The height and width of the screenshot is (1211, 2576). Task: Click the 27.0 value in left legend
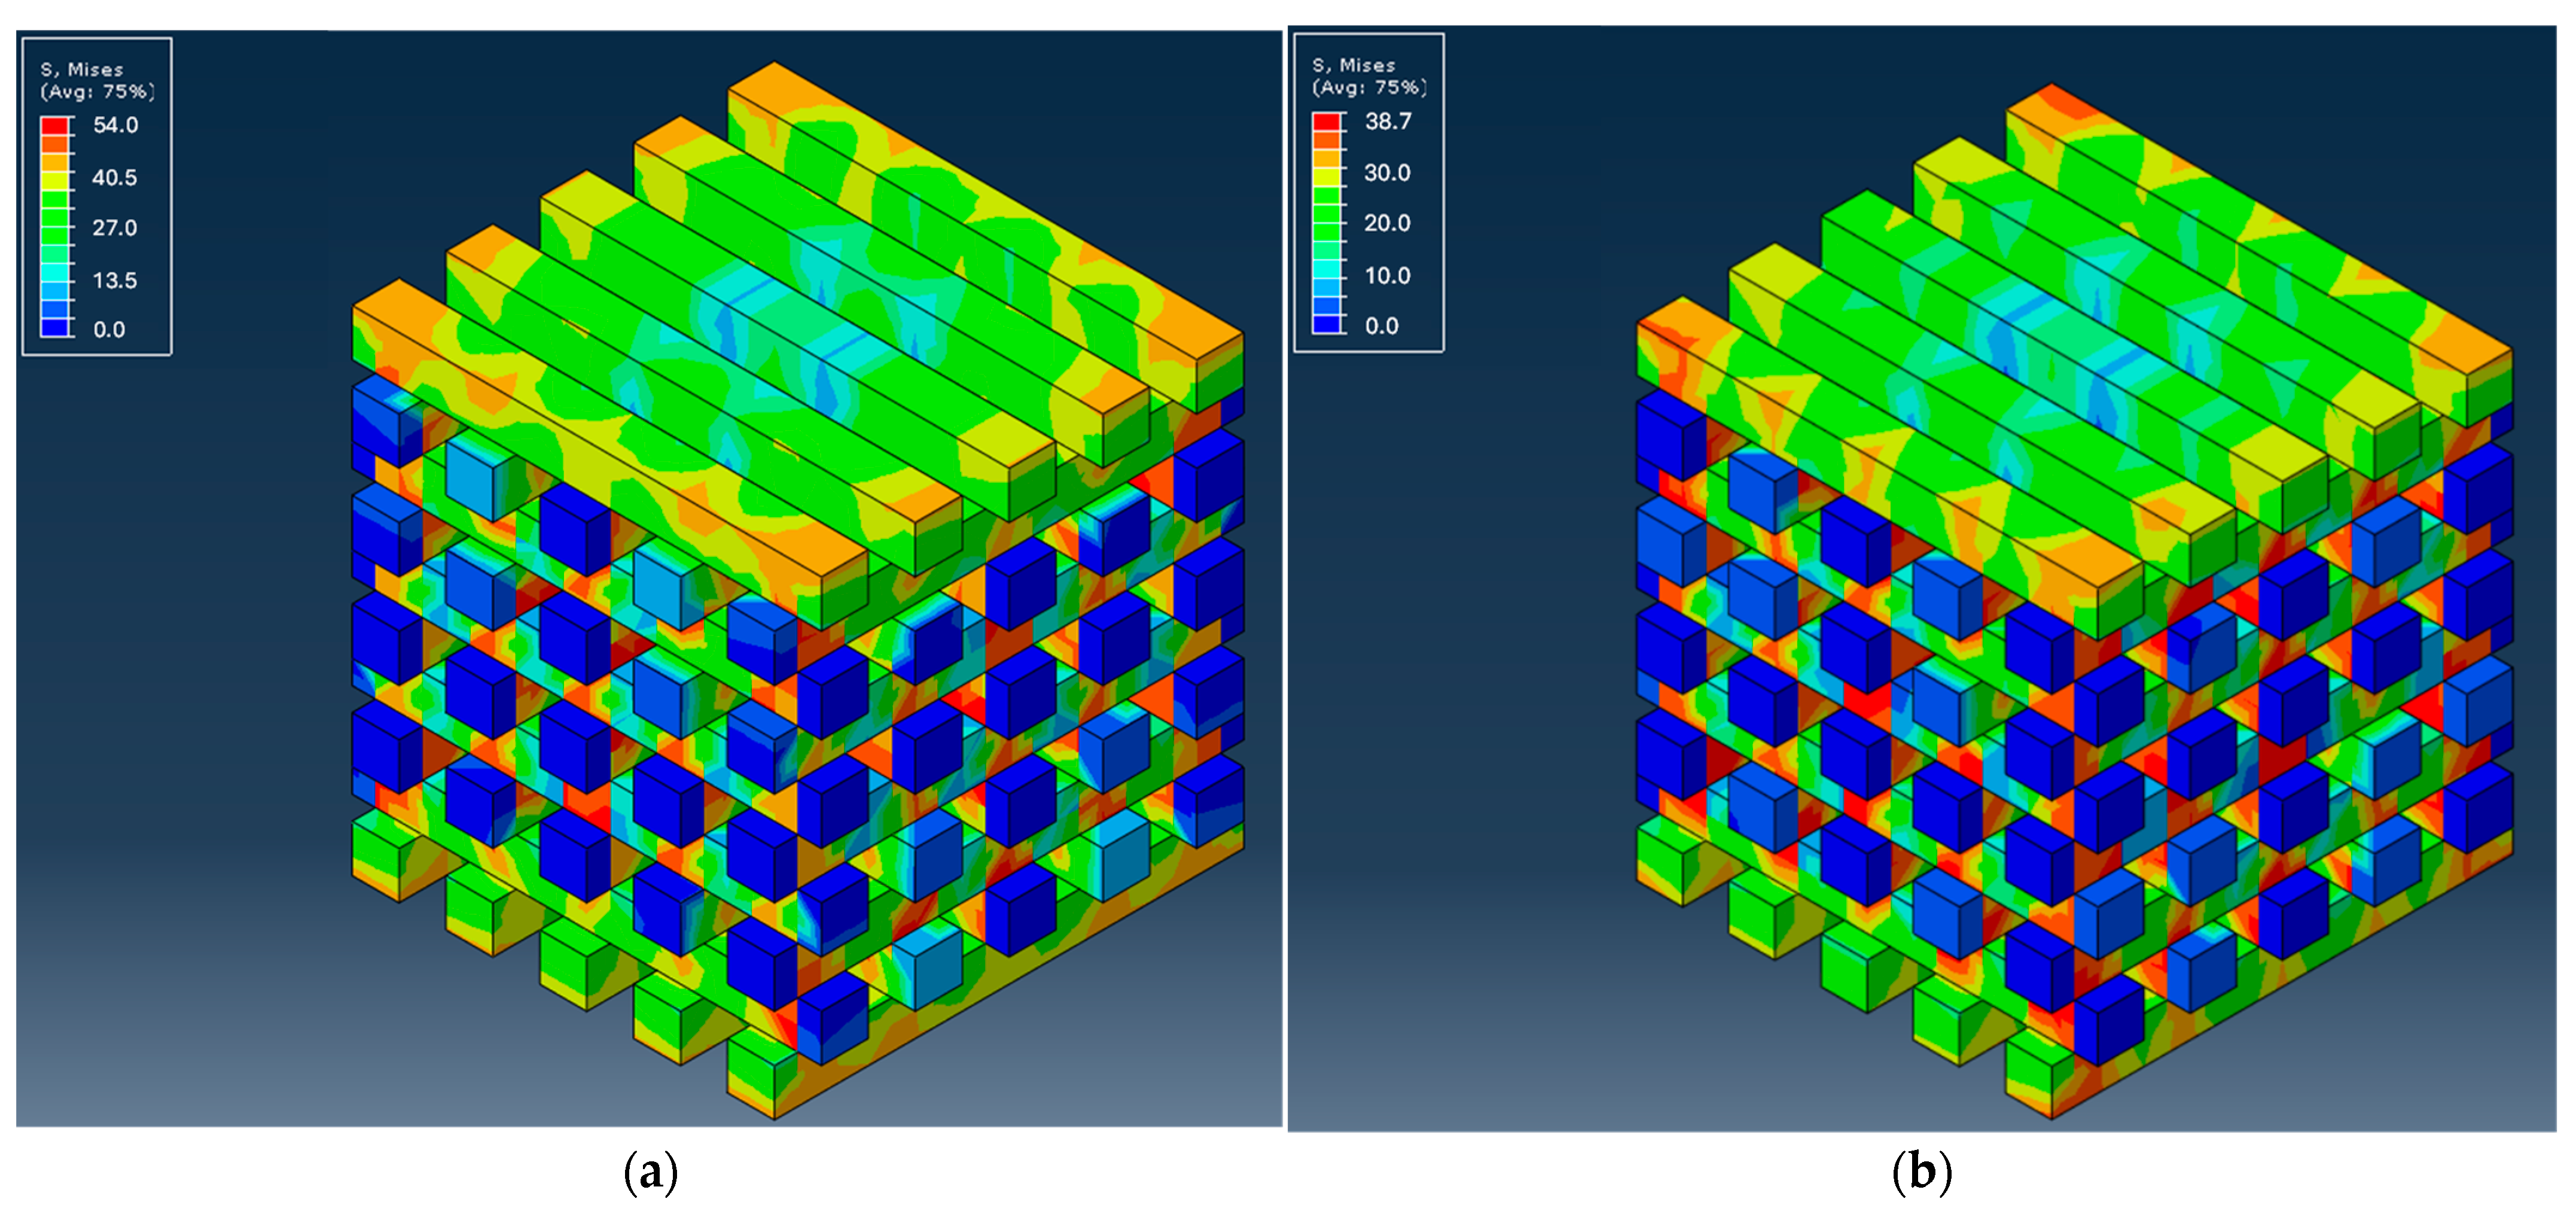[114, 228]
